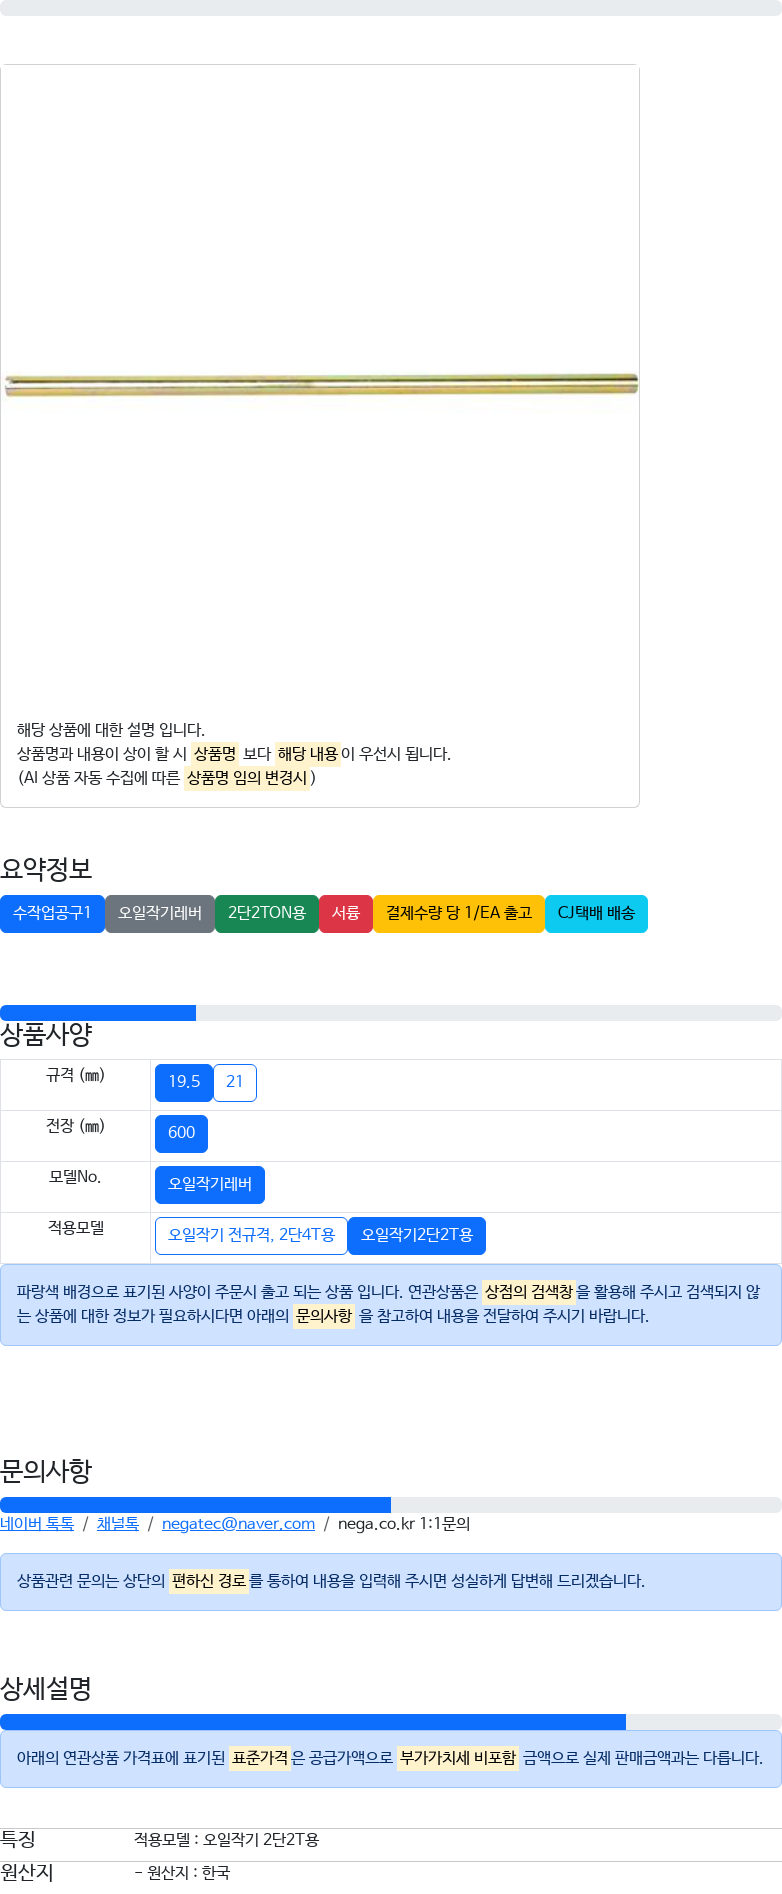Open the 채널톡 link
The image size is (782, 1894).
118,1523
